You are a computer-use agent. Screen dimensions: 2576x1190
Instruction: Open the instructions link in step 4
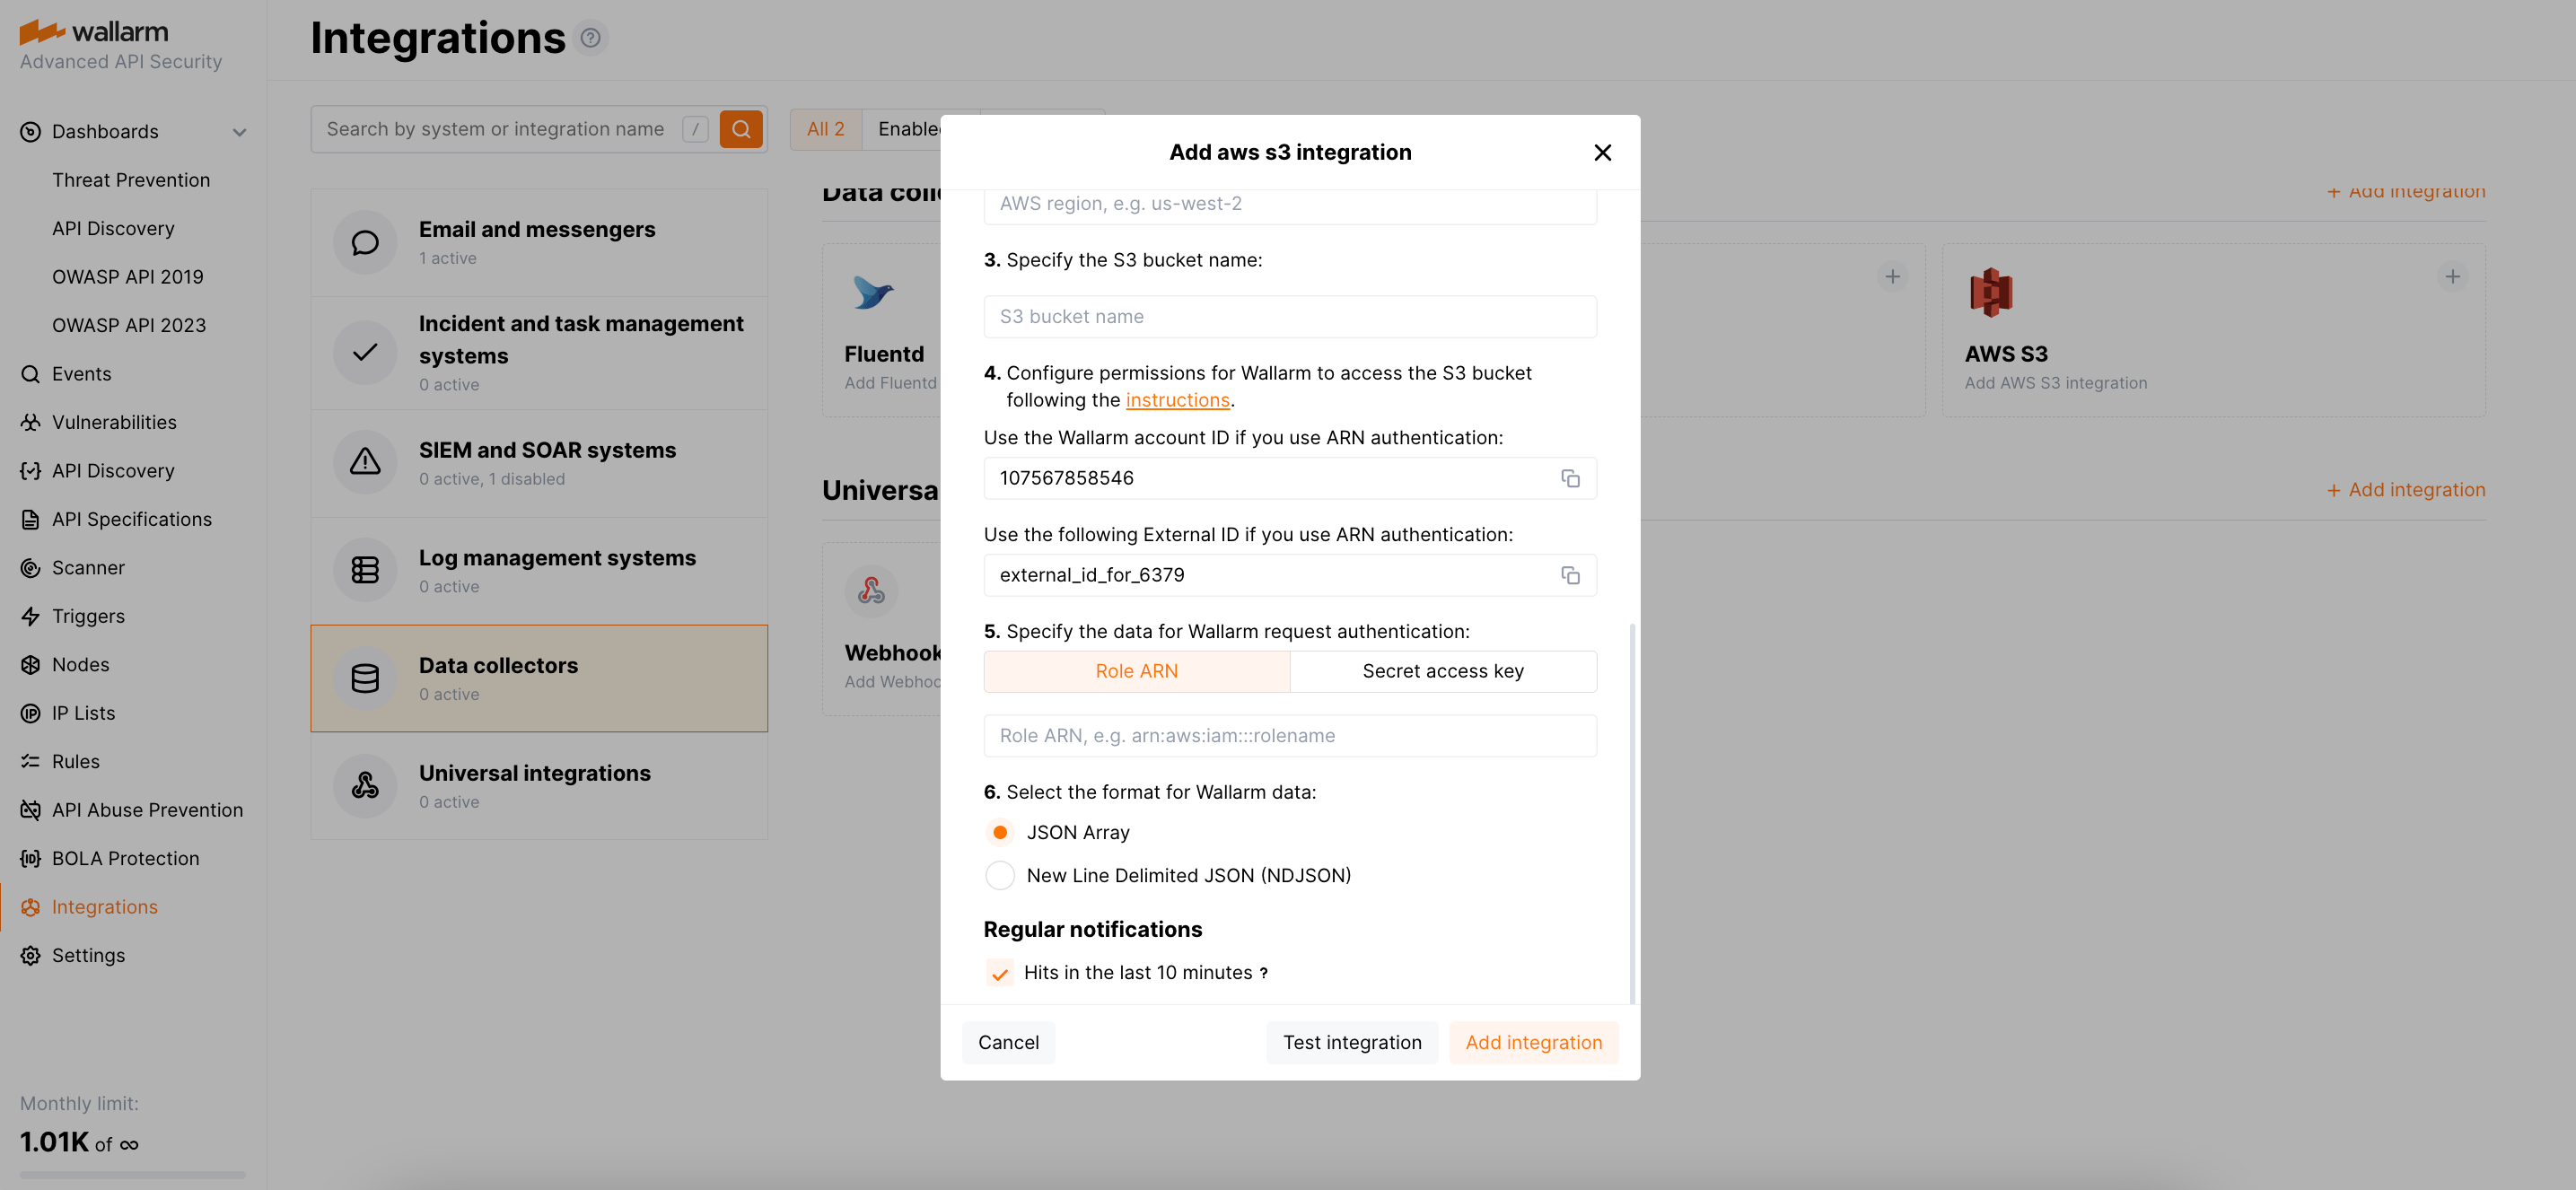click(x=1177, y=399)
